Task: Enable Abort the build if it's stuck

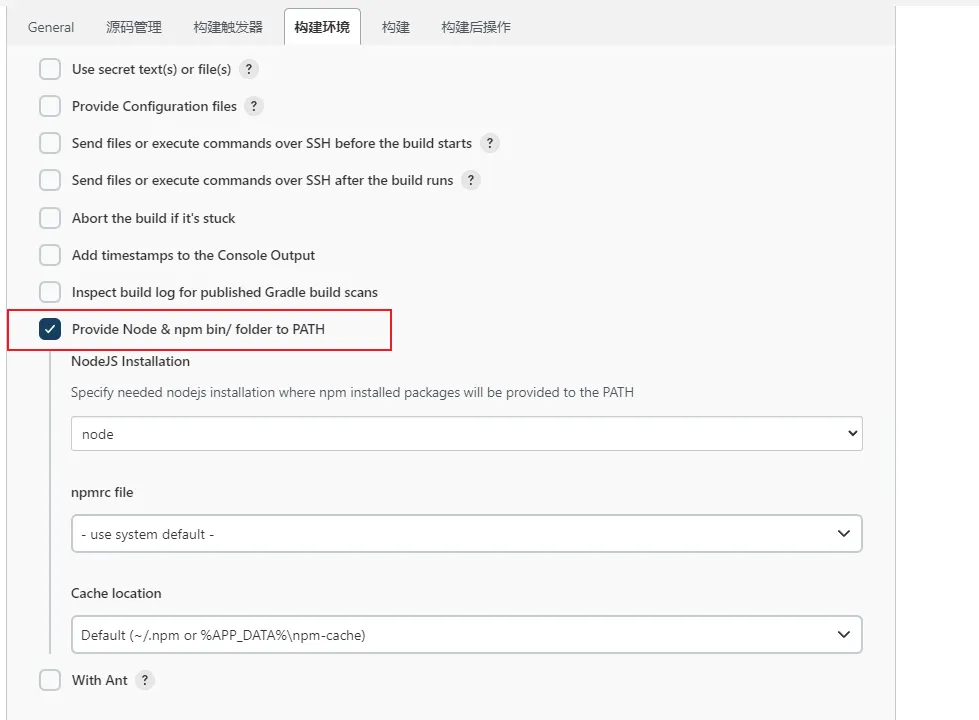Action: pos(50,218)
